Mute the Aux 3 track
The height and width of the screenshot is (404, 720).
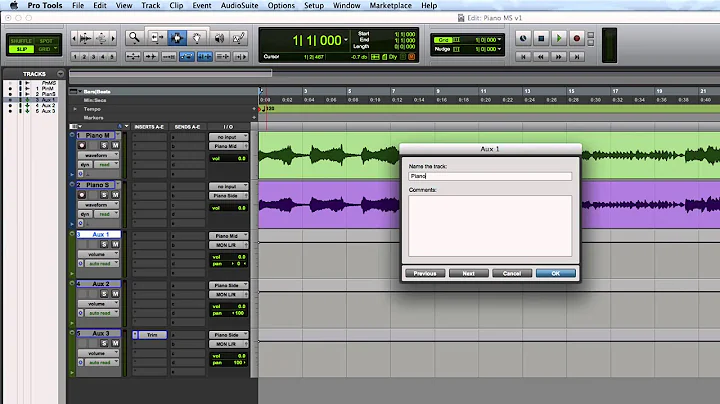click(x=115, y=343)
